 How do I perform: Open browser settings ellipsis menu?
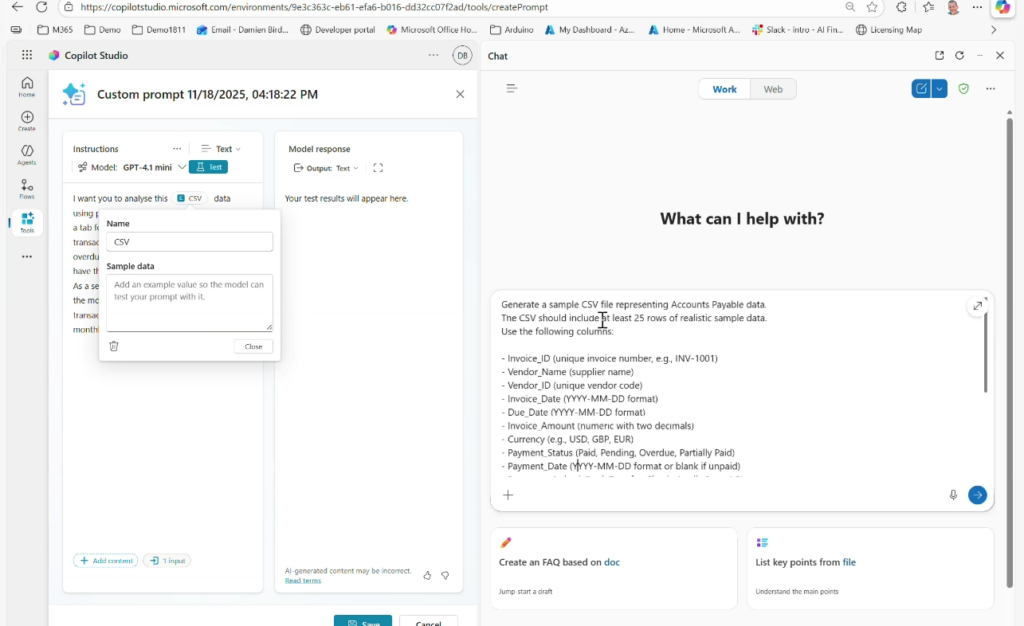click(x=977, y=7)
